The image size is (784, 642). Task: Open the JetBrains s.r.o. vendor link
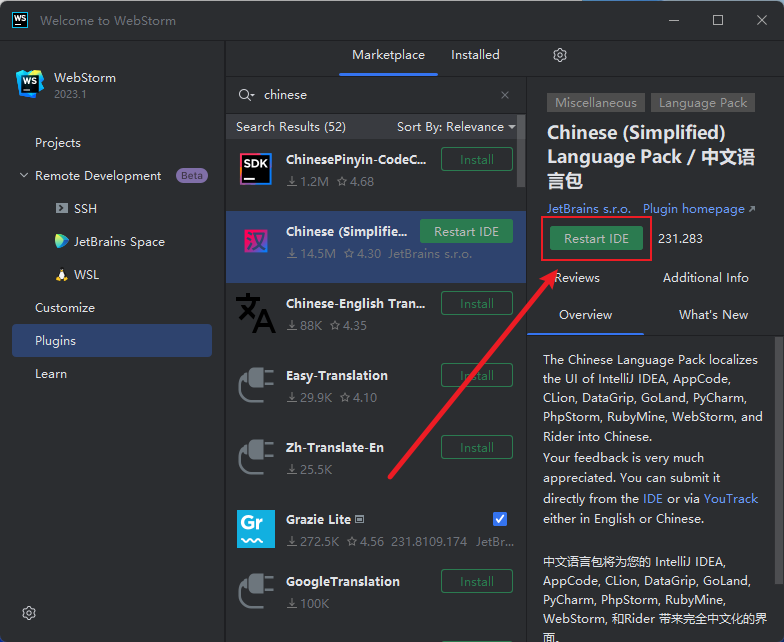(588, 209)
